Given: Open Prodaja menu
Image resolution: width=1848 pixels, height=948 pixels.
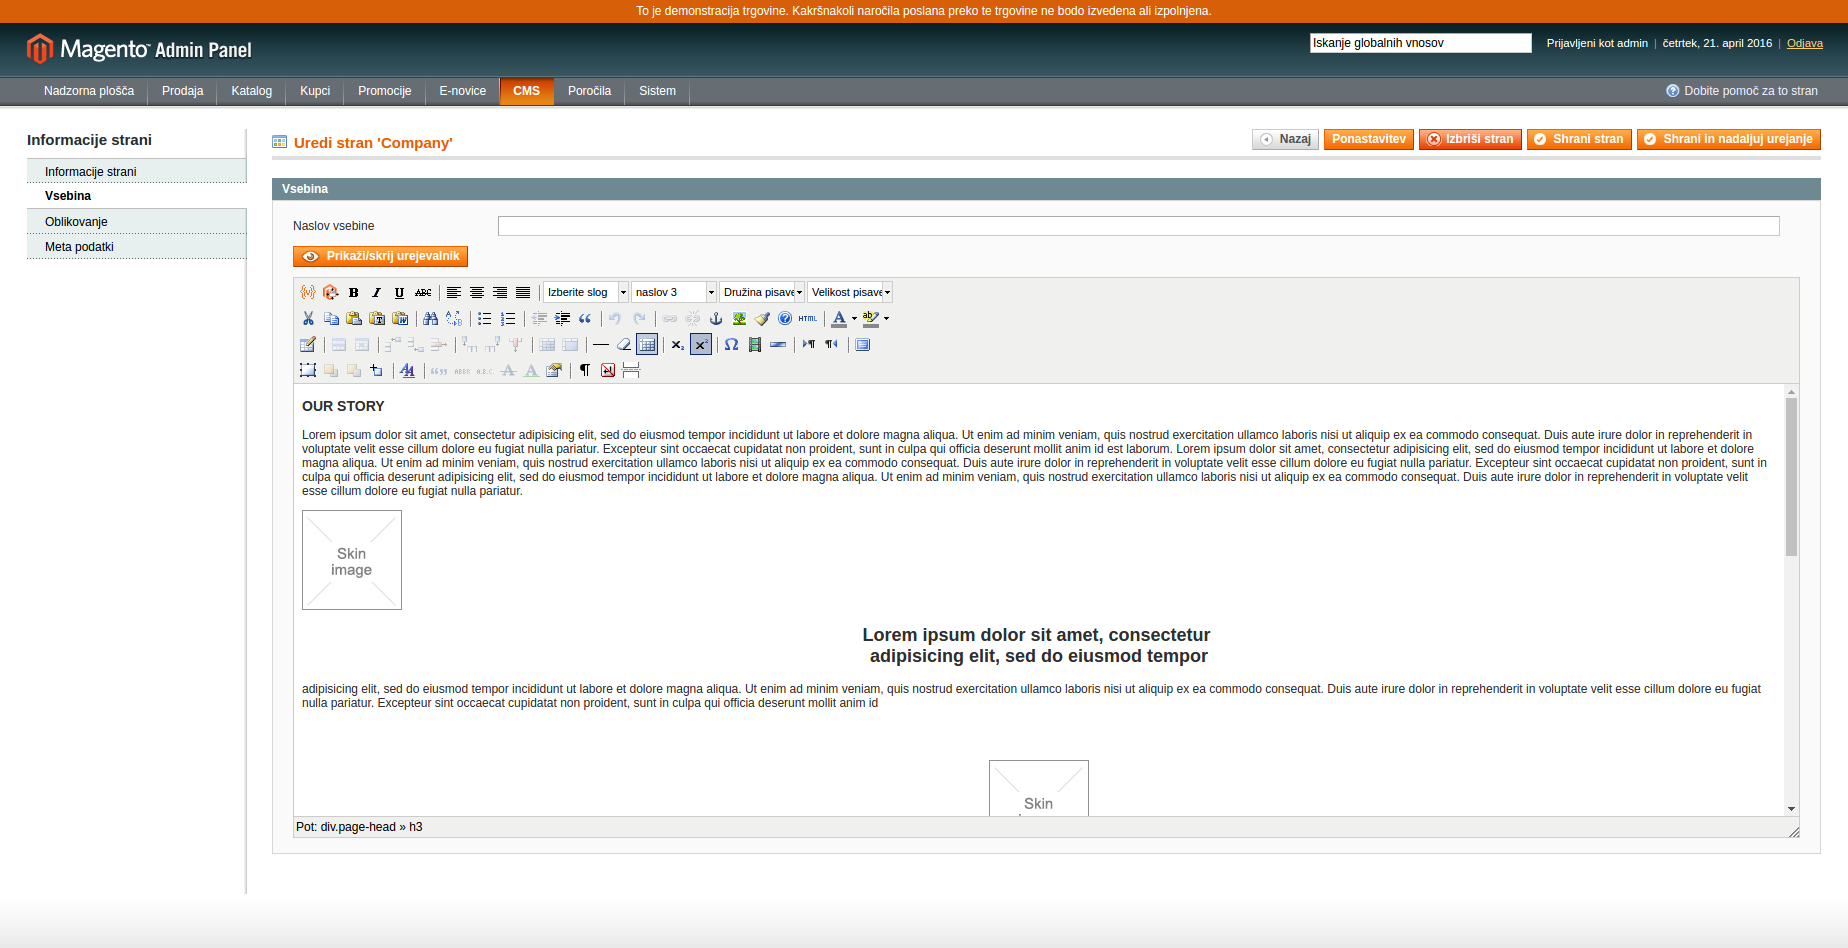Looking at the screenshot, I should click(182, 91).
